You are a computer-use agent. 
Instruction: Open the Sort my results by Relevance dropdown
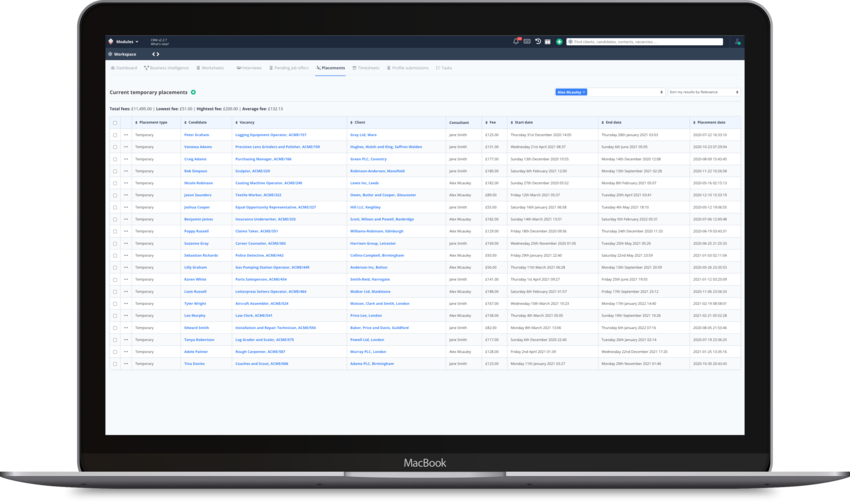click(x=704, y=92)
